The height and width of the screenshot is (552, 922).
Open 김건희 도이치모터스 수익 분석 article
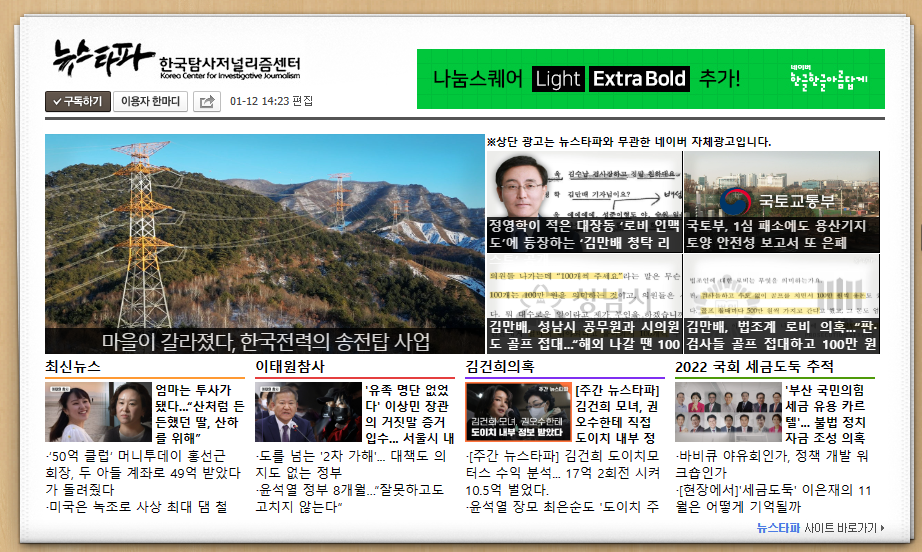563,473
